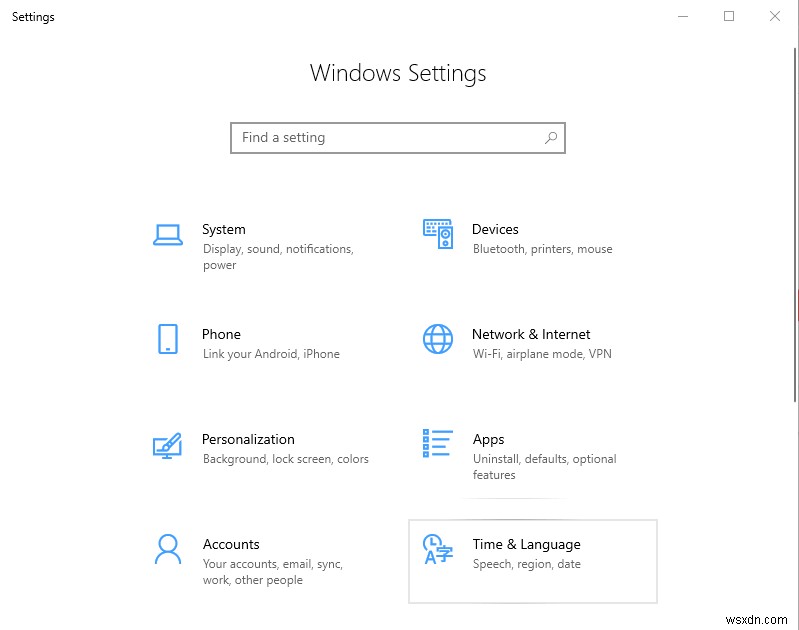Open Apps settings title
Viewport: 799px width, 630px height.
[x=488, y=440]
